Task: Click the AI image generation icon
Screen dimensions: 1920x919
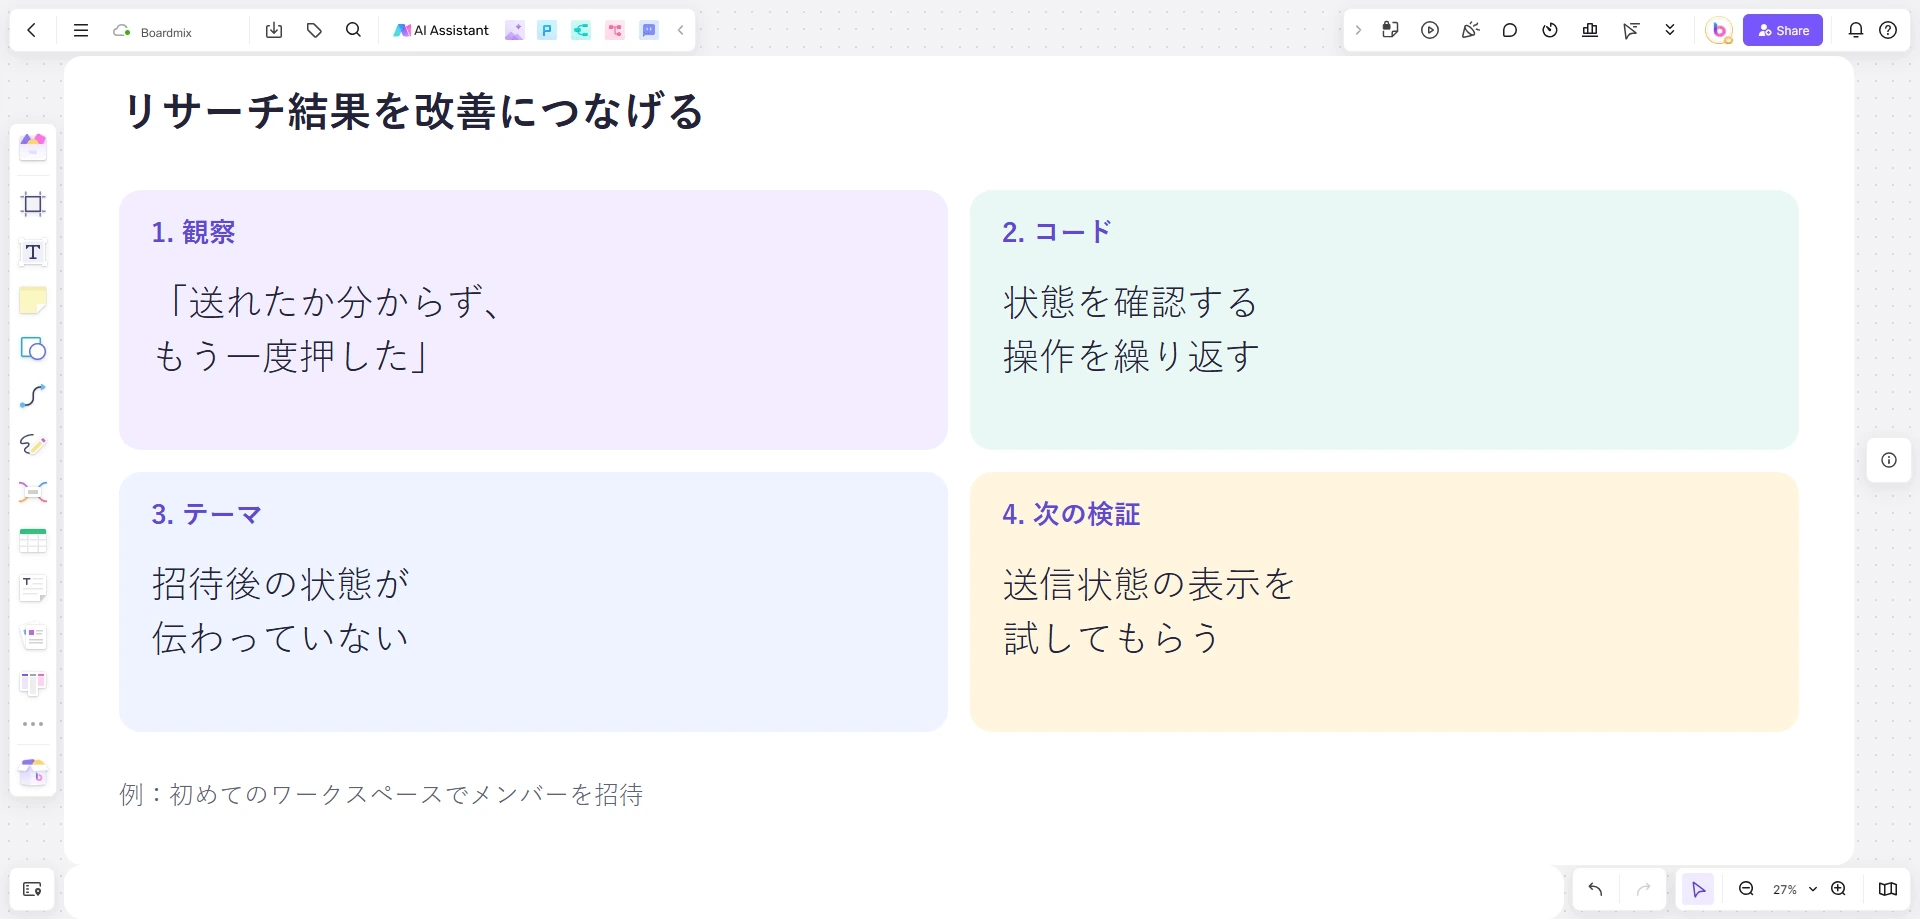Action: coord(514,30)
